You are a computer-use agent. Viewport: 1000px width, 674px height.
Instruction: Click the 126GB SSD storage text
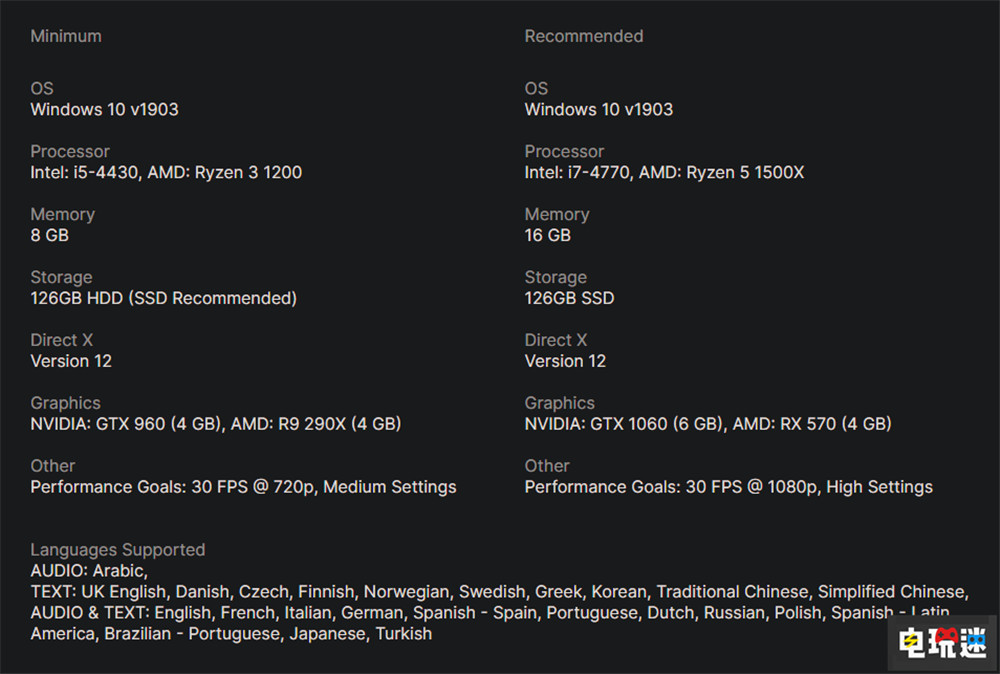pyautogui.click(x=570, y=298)
